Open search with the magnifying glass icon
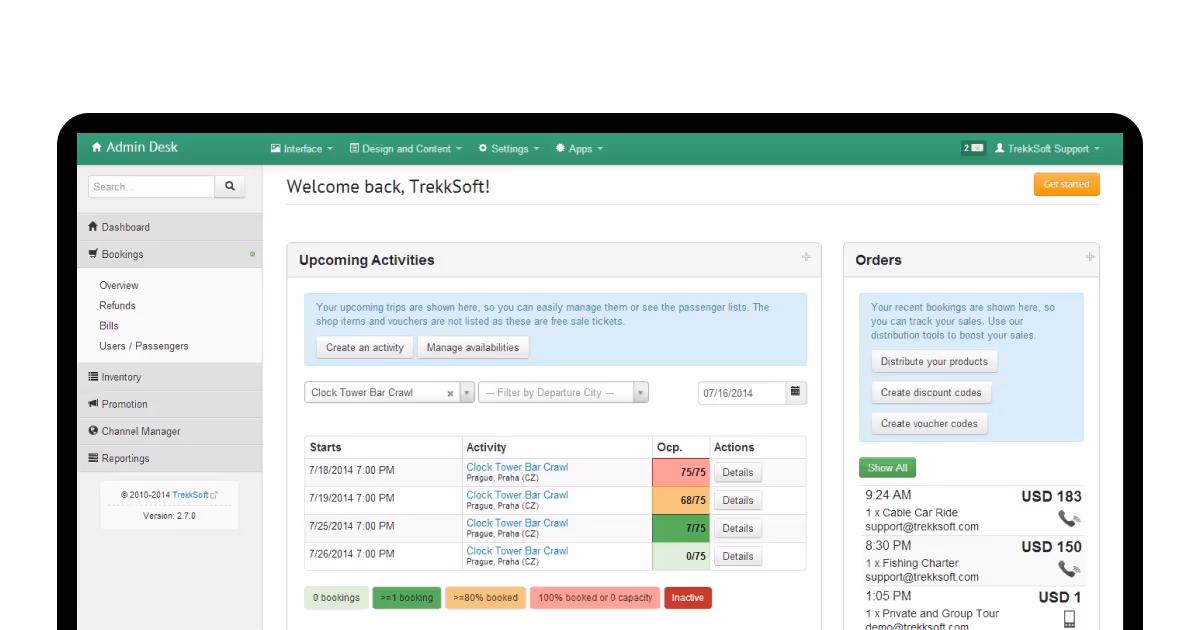Image resolution: width=1200 pixels, height=630 pixels. point(230,187)
